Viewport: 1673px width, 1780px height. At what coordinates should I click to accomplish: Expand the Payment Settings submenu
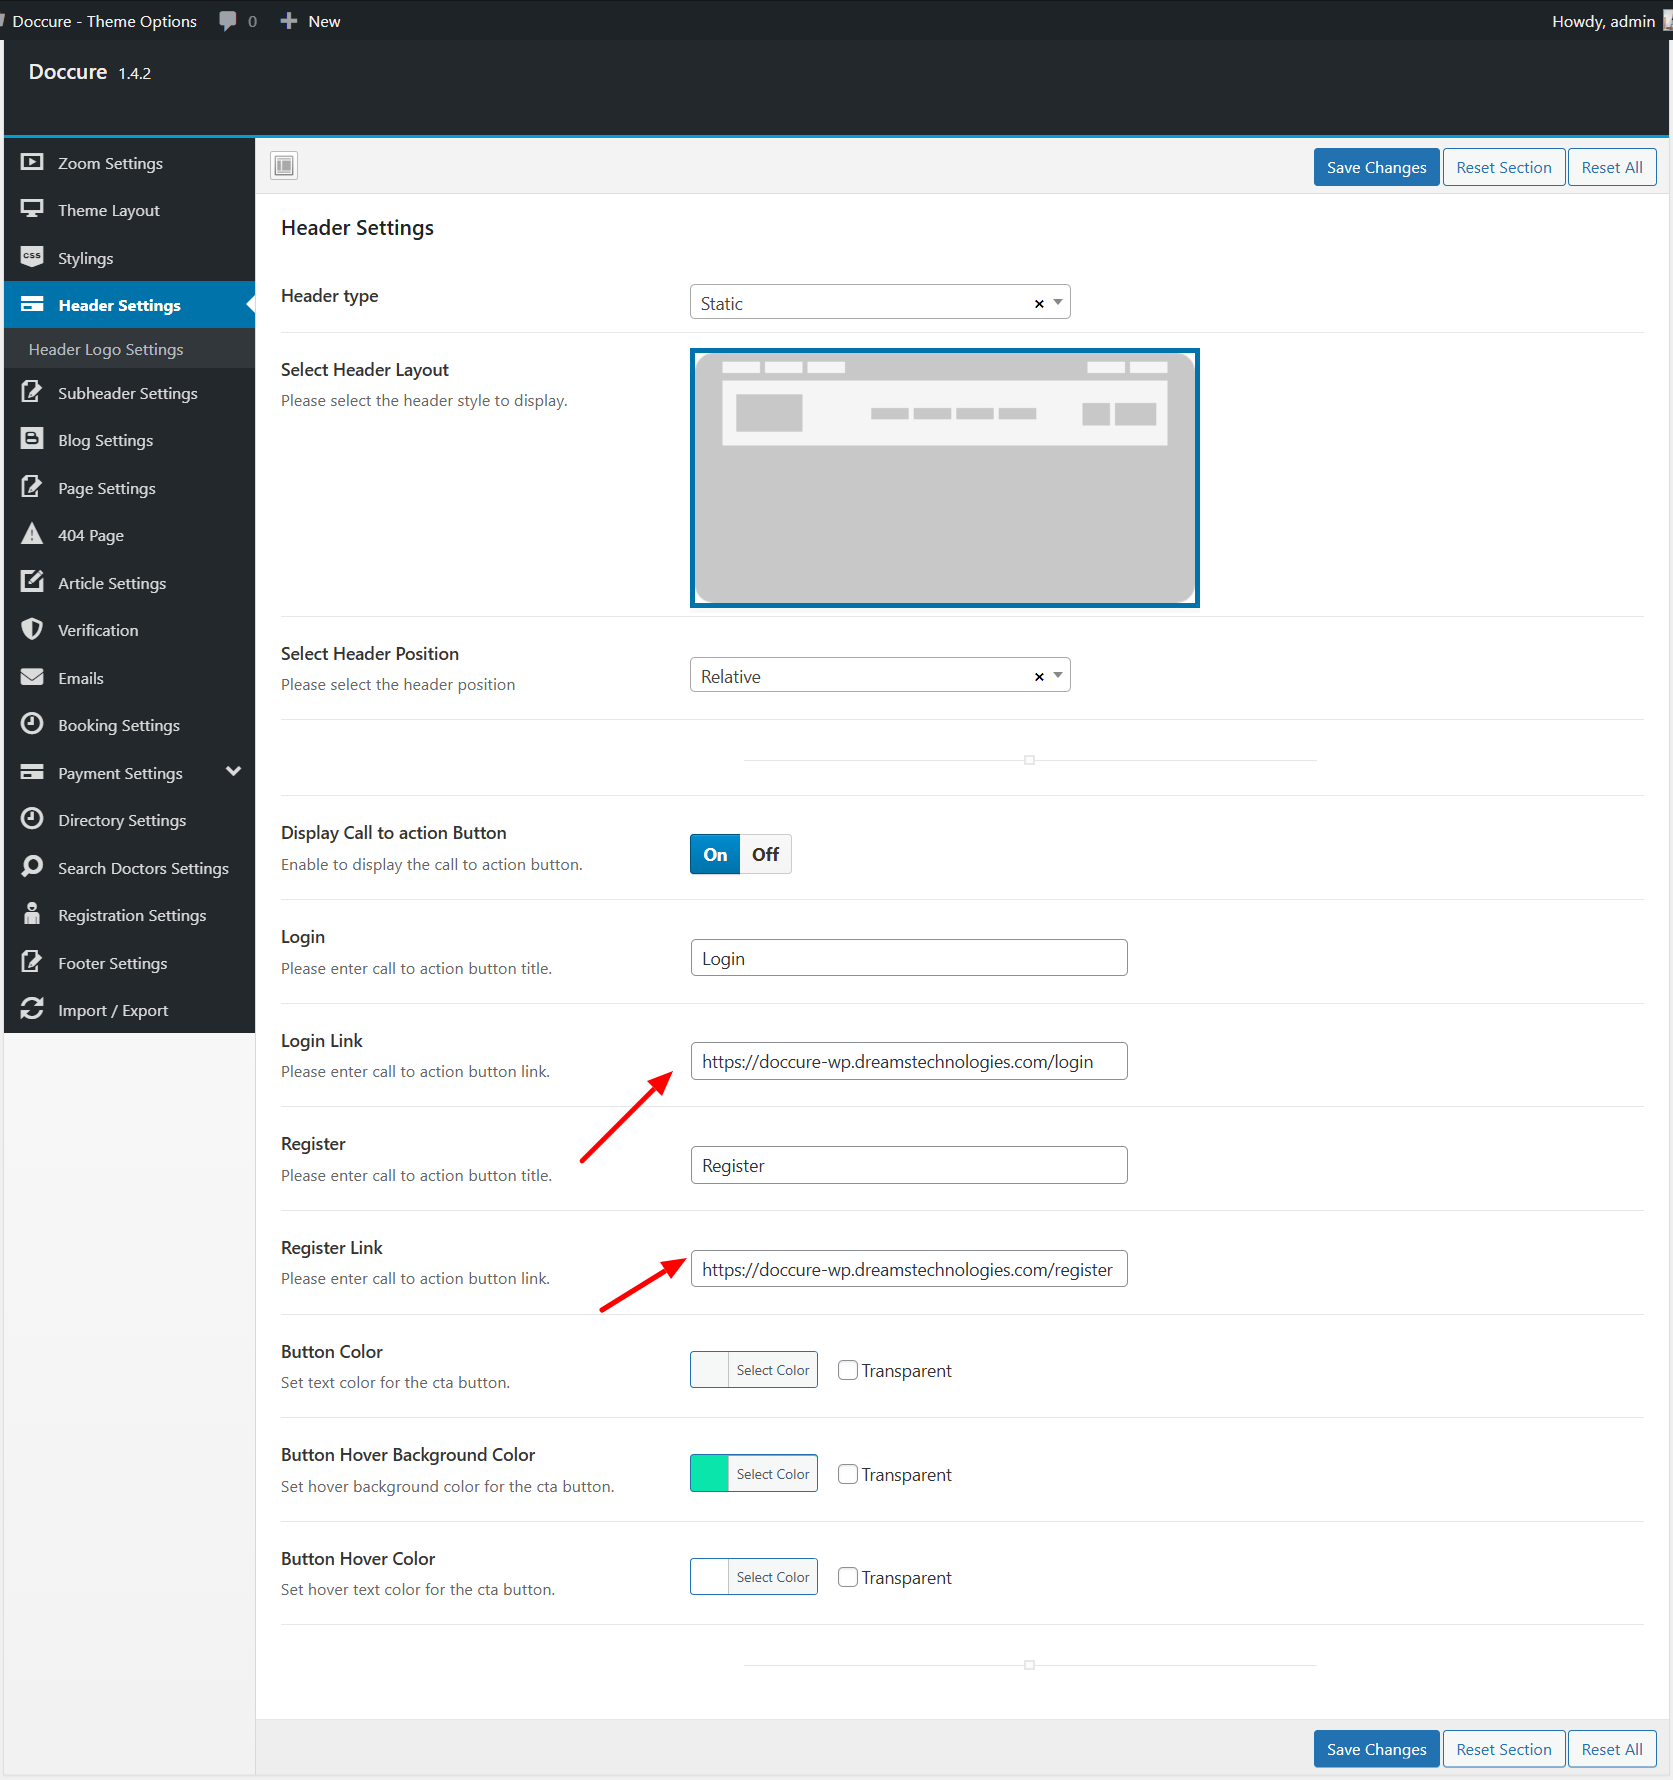coord(233,772)
